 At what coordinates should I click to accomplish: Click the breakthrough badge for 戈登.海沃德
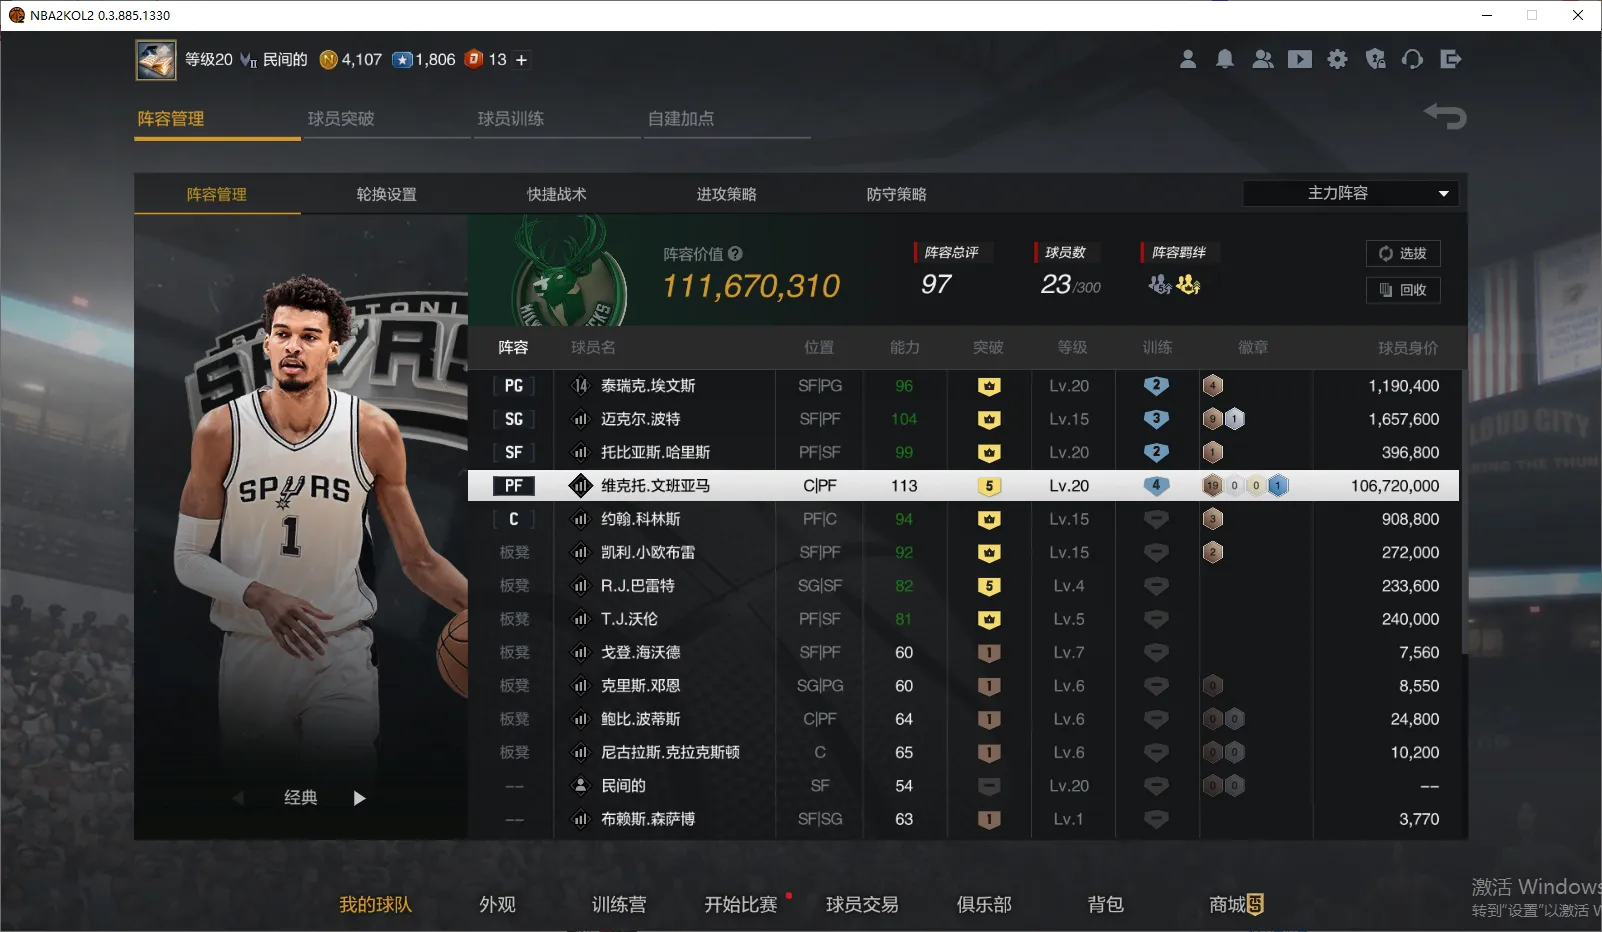[x=989, y=652]
